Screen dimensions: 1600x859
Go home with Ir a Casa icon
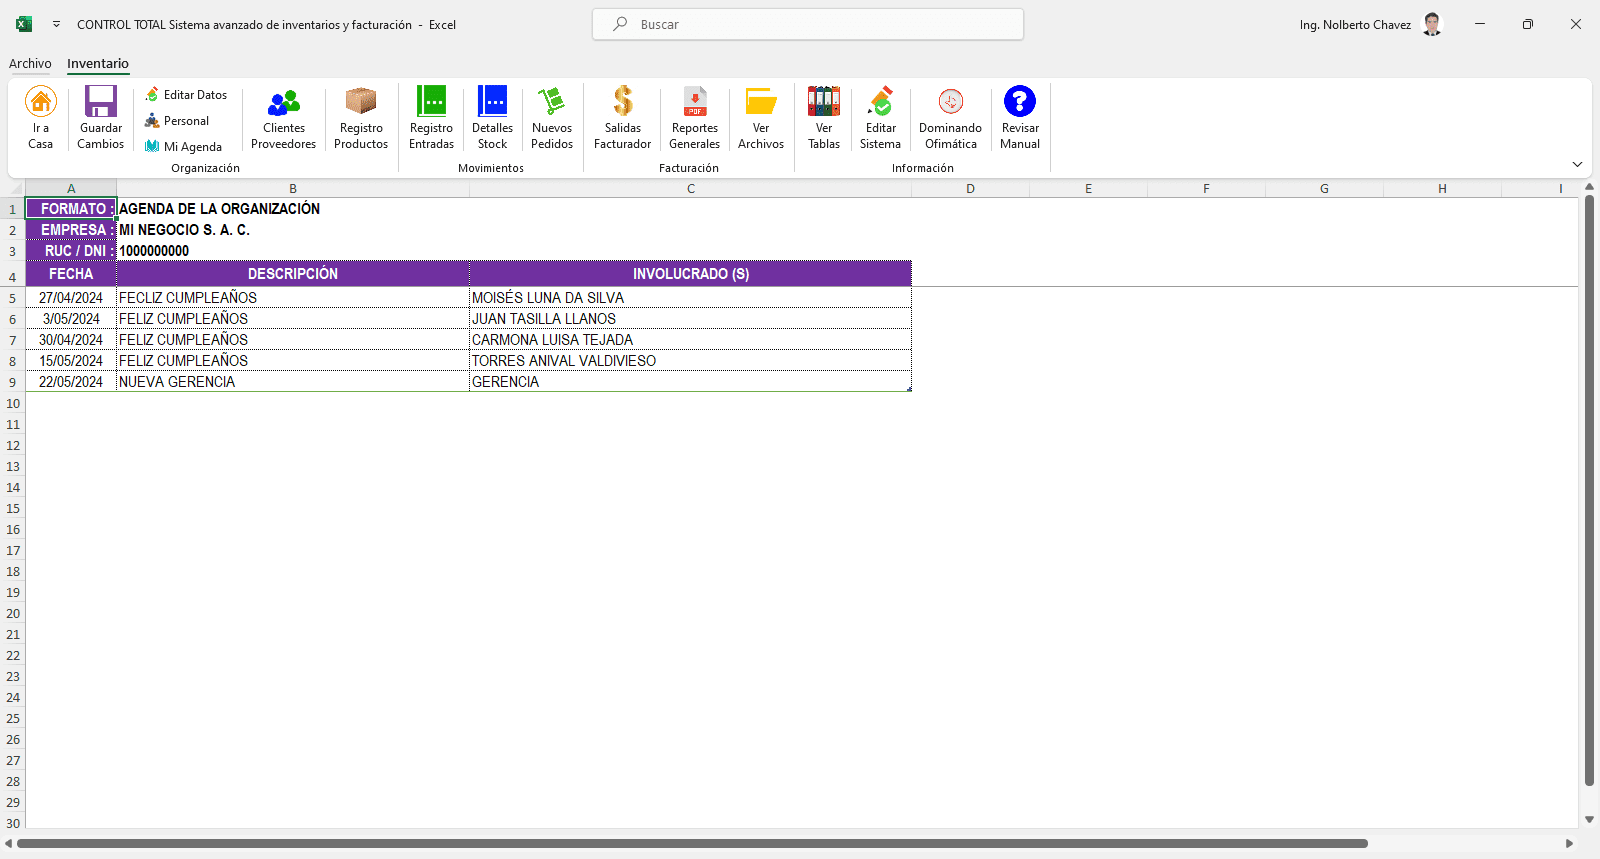pos(41,117)
